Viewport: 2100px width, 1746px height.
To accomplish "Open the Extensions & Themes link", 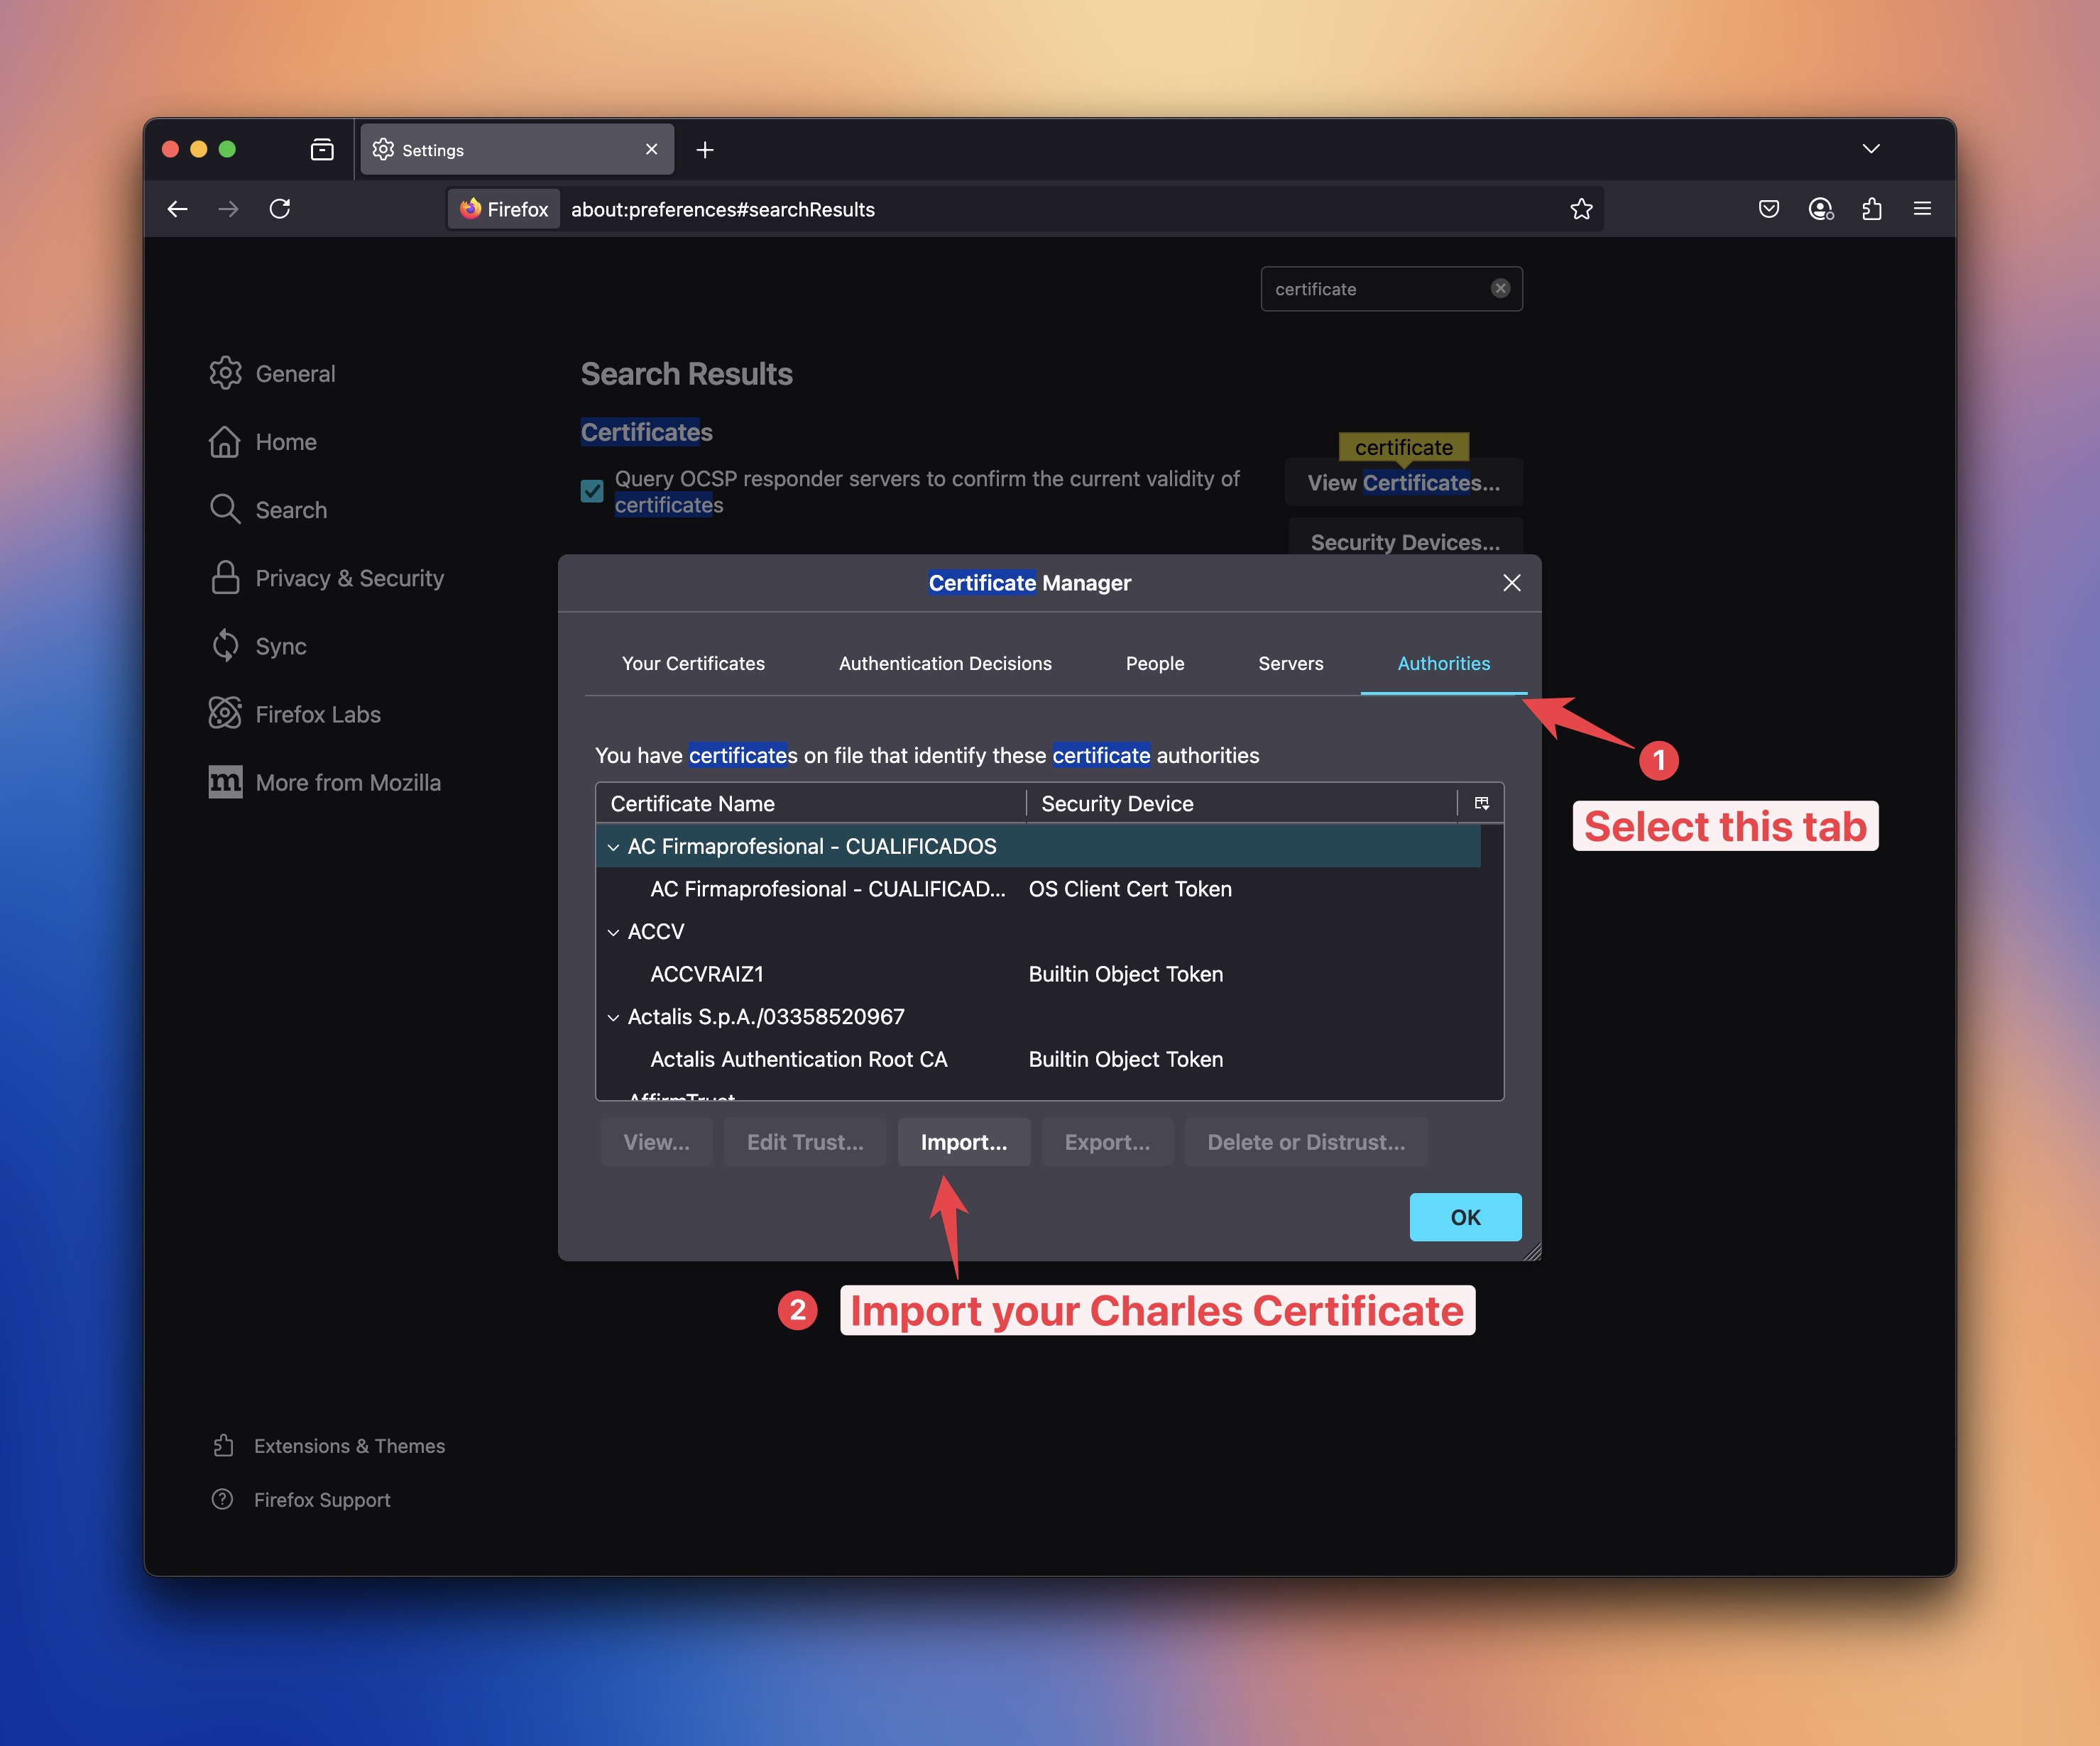I will tap(329, 1446).
